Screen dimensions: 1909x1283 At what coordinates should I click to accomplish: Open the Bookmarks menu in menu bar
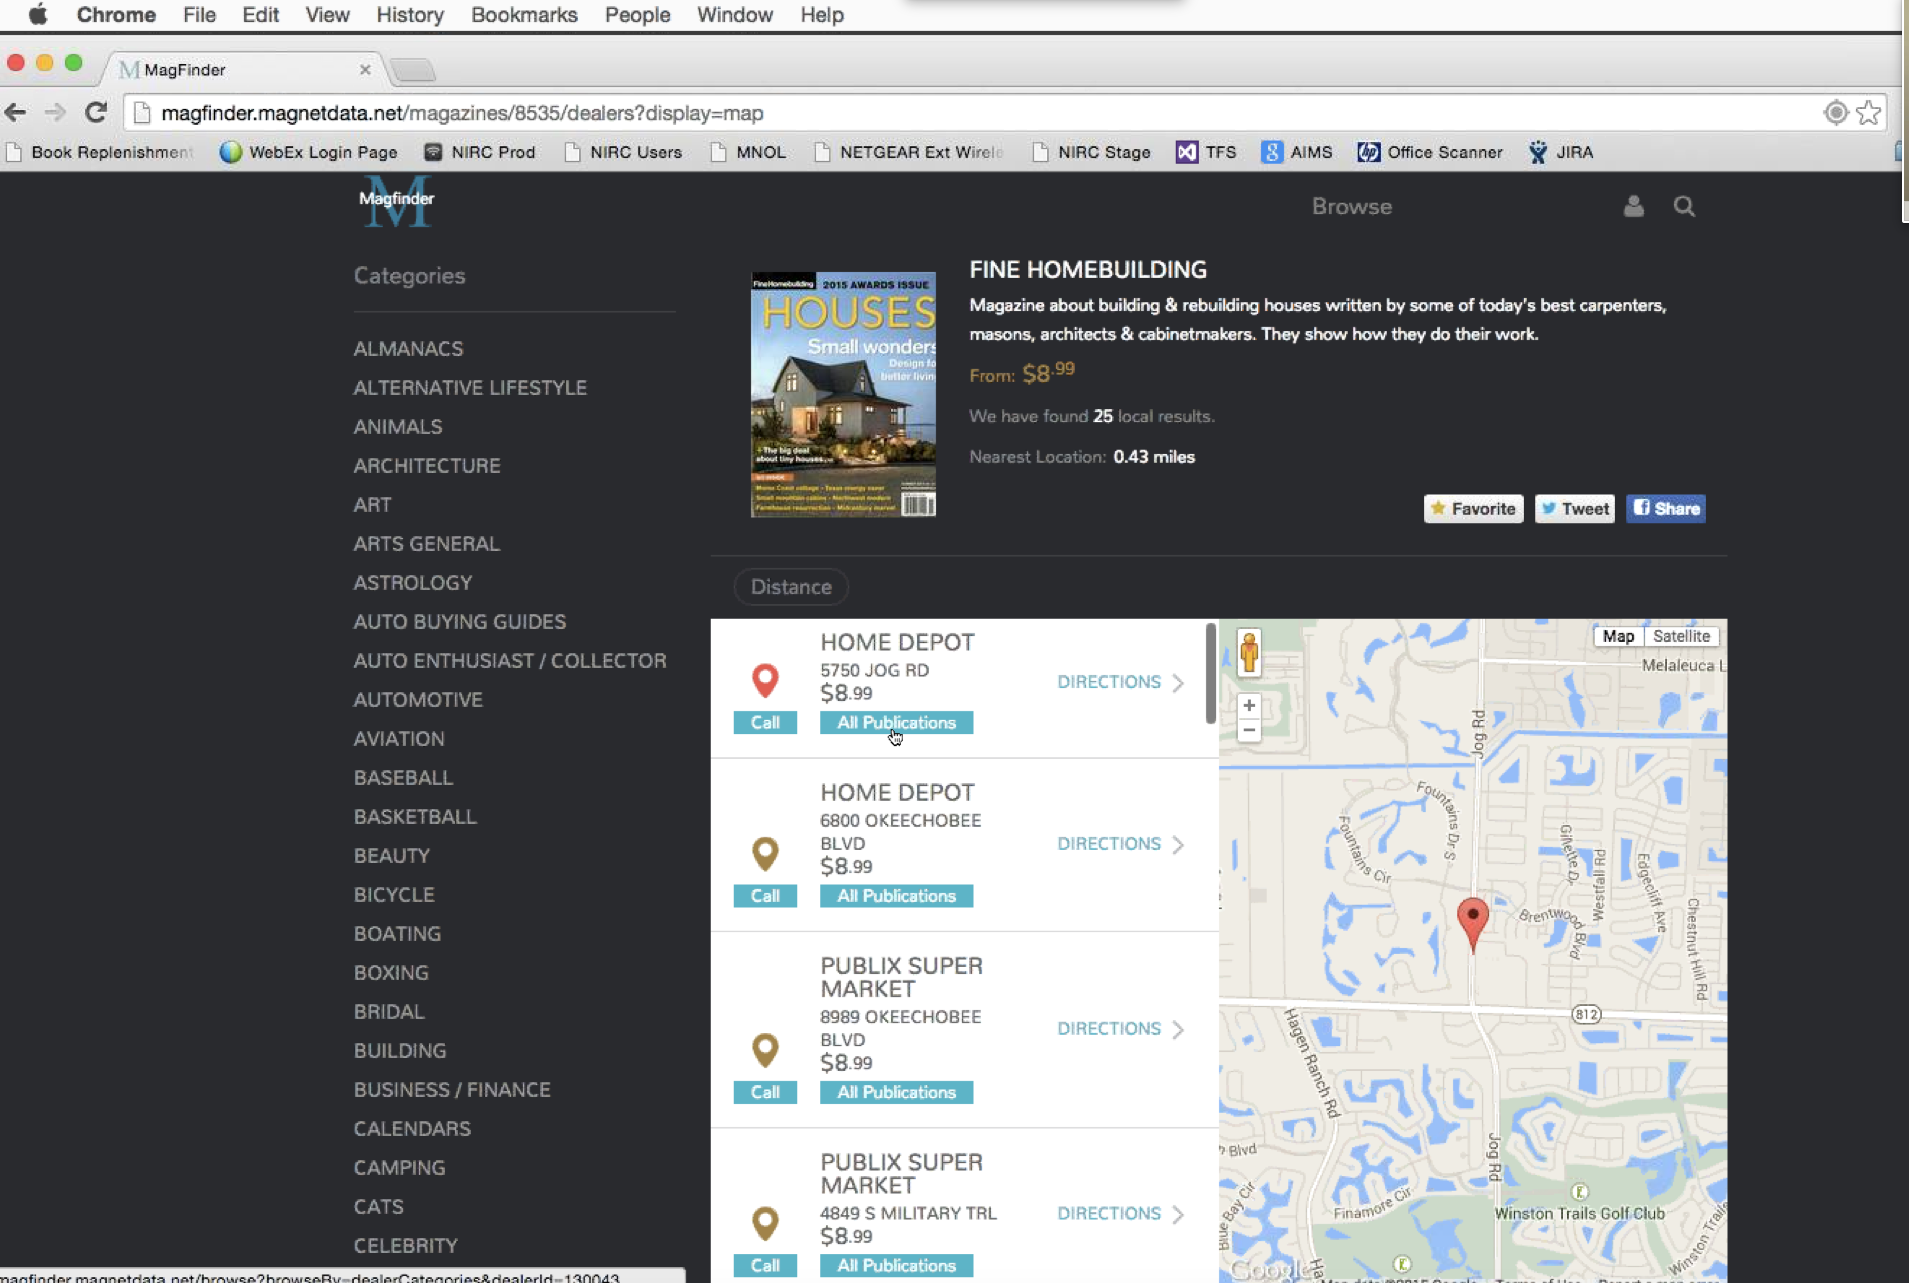tap(524, 15)
